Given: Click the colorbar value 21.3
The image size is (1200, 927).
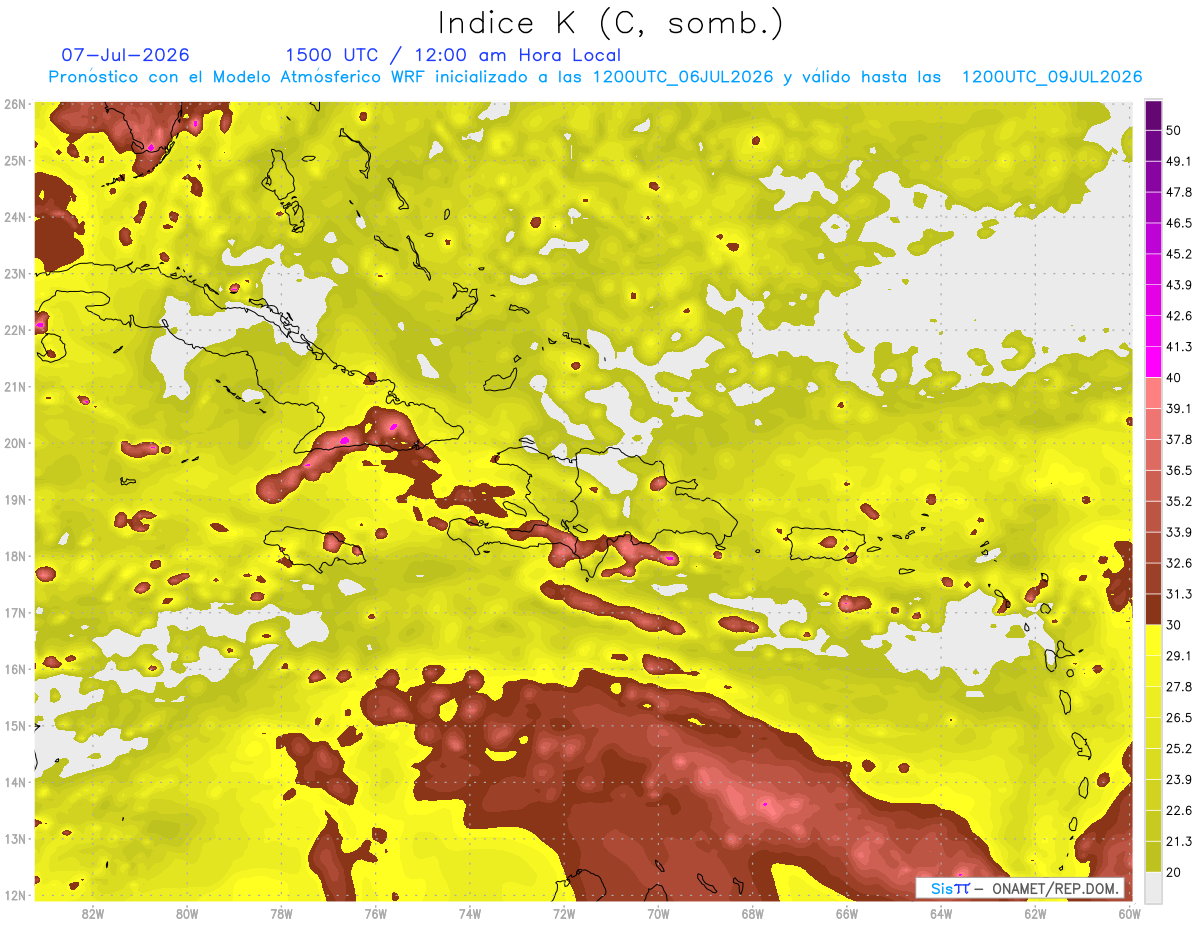Looking at the screenshot, I should point(1179,842).
